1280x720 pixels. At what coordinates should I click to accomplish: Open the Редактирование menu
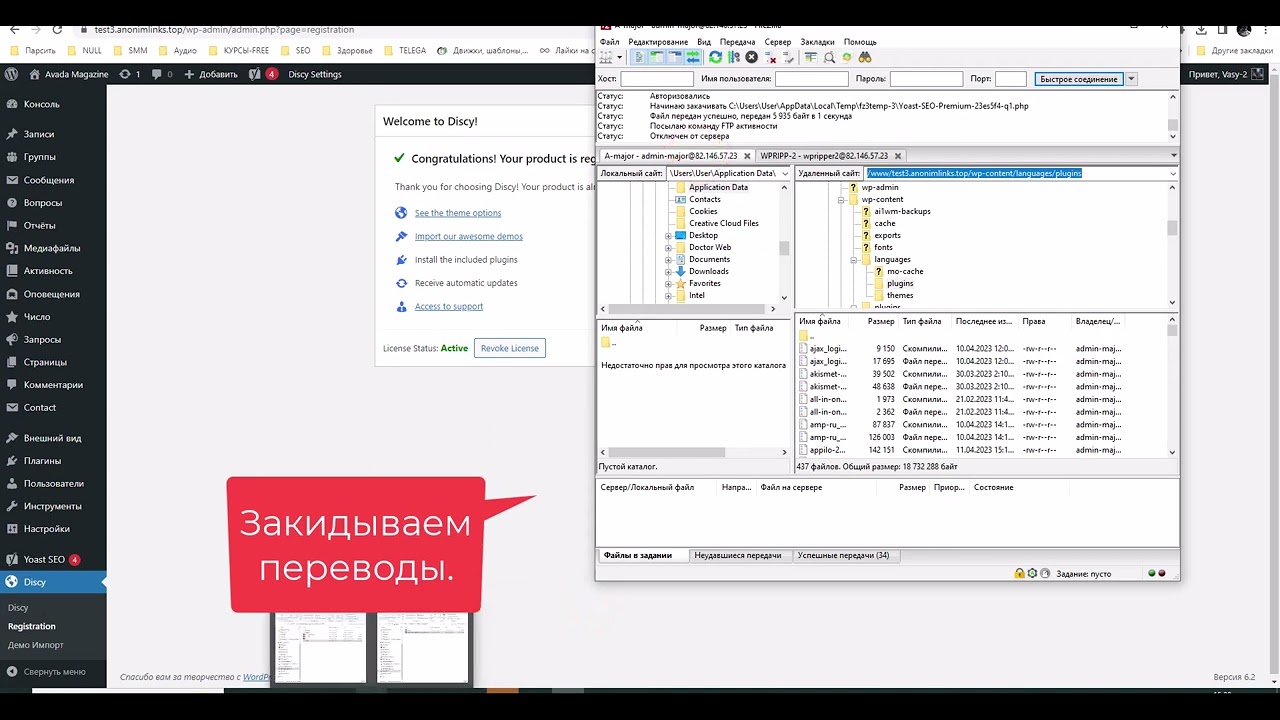tap(658, 42)
